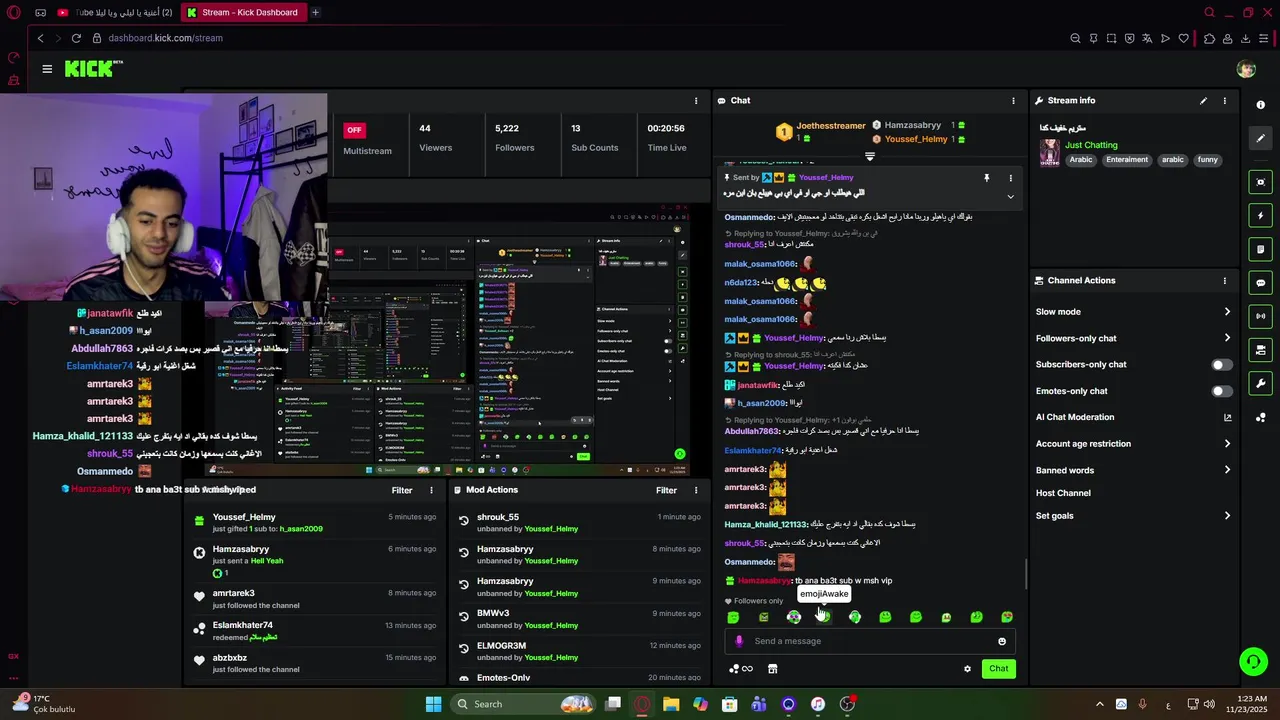Screen dimensions: 1280x720
Task: Click taskbar volume icon
Action: (x=1209, y=704)
